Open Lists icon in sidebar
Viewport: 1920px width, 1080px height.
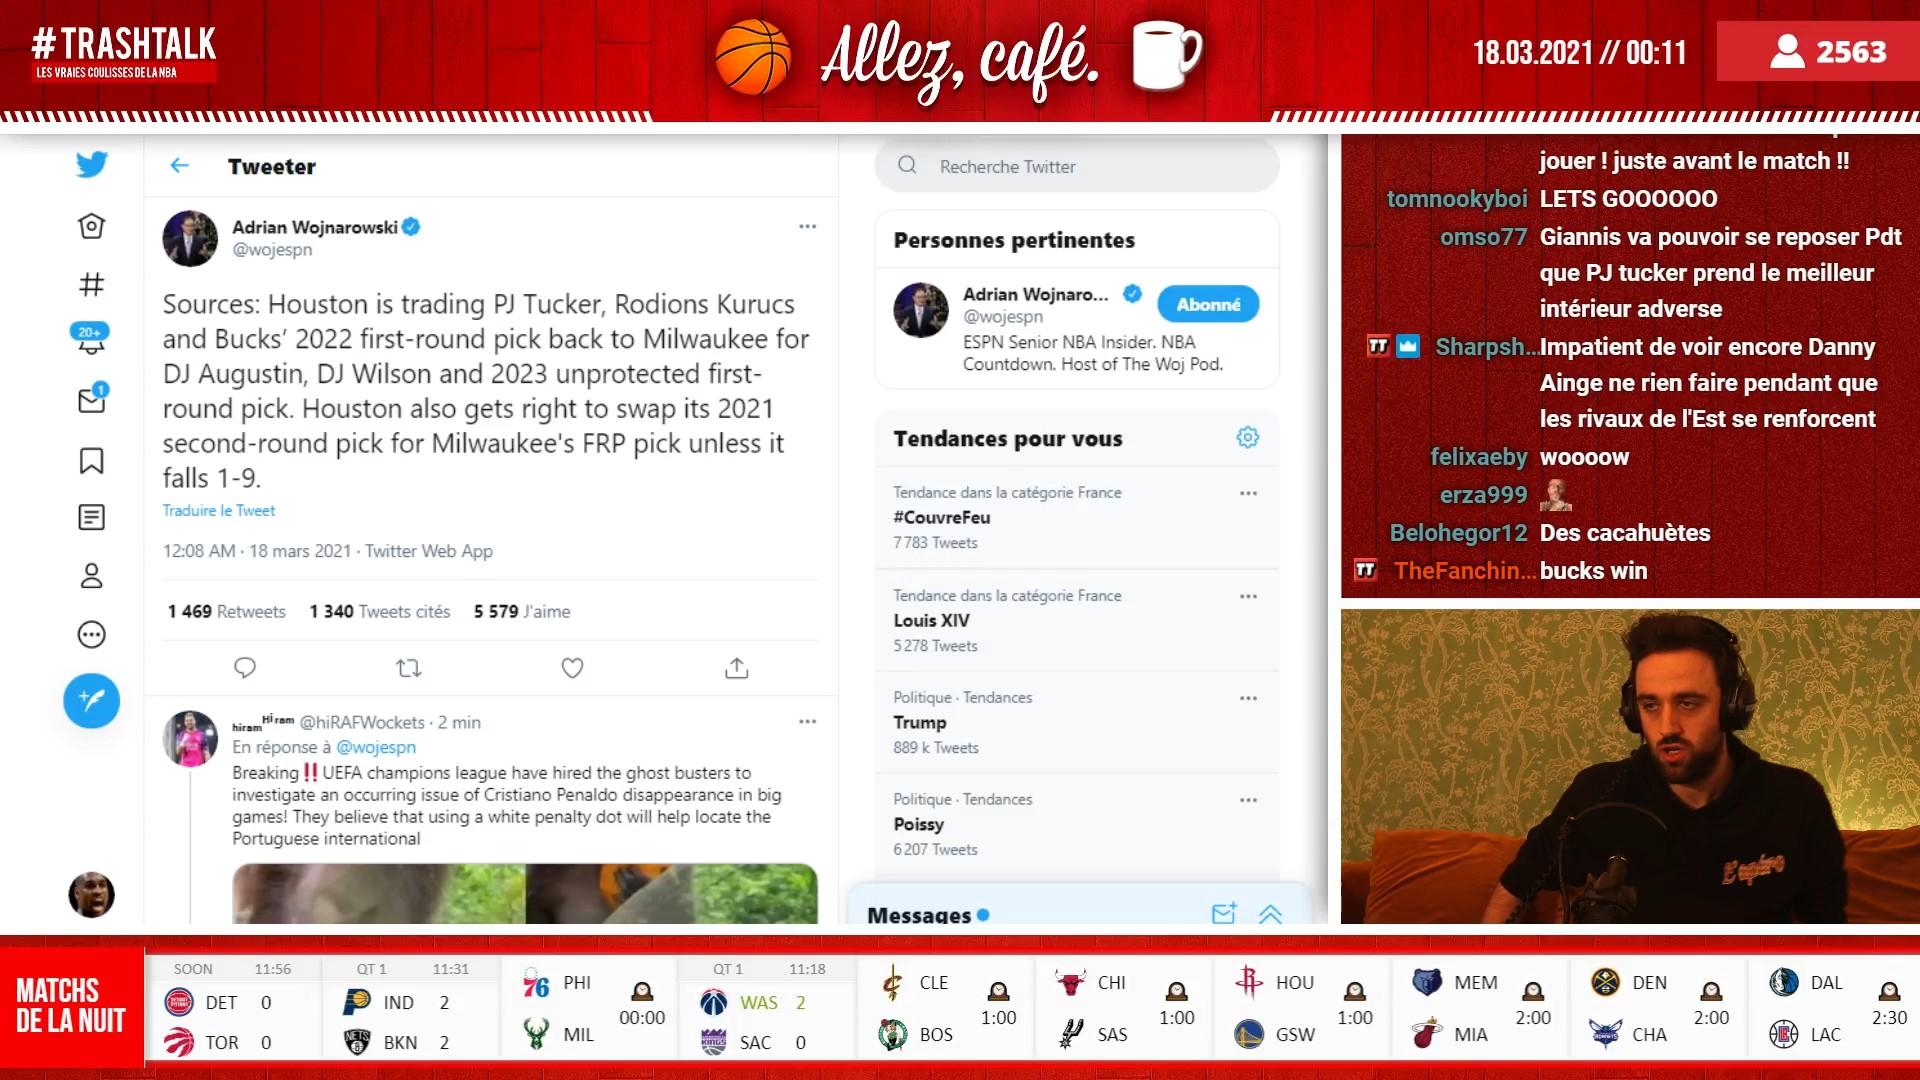pos(91,517)
